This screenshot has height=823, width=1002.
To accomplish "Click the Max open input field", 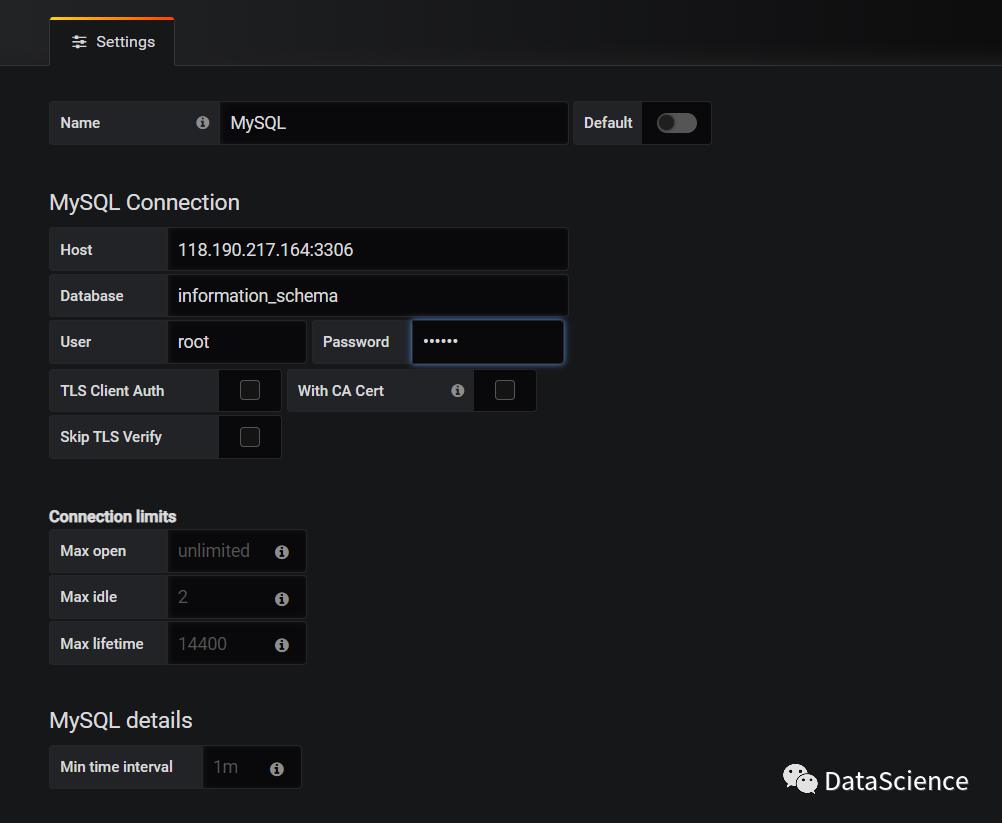I will 236,551.
